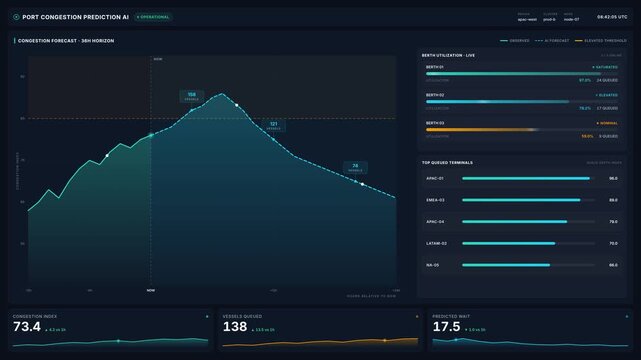641x360 pixels.
Task: Click the glowing NOW point on the chart
Action: (x=151, y=135)
